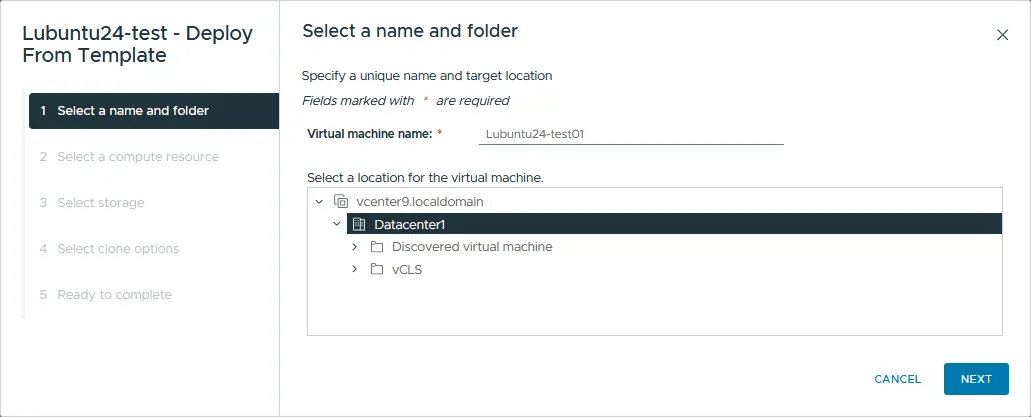
Task: Collapse the vcenter9.localdomain tree node
Action: (x=320, y=201)
